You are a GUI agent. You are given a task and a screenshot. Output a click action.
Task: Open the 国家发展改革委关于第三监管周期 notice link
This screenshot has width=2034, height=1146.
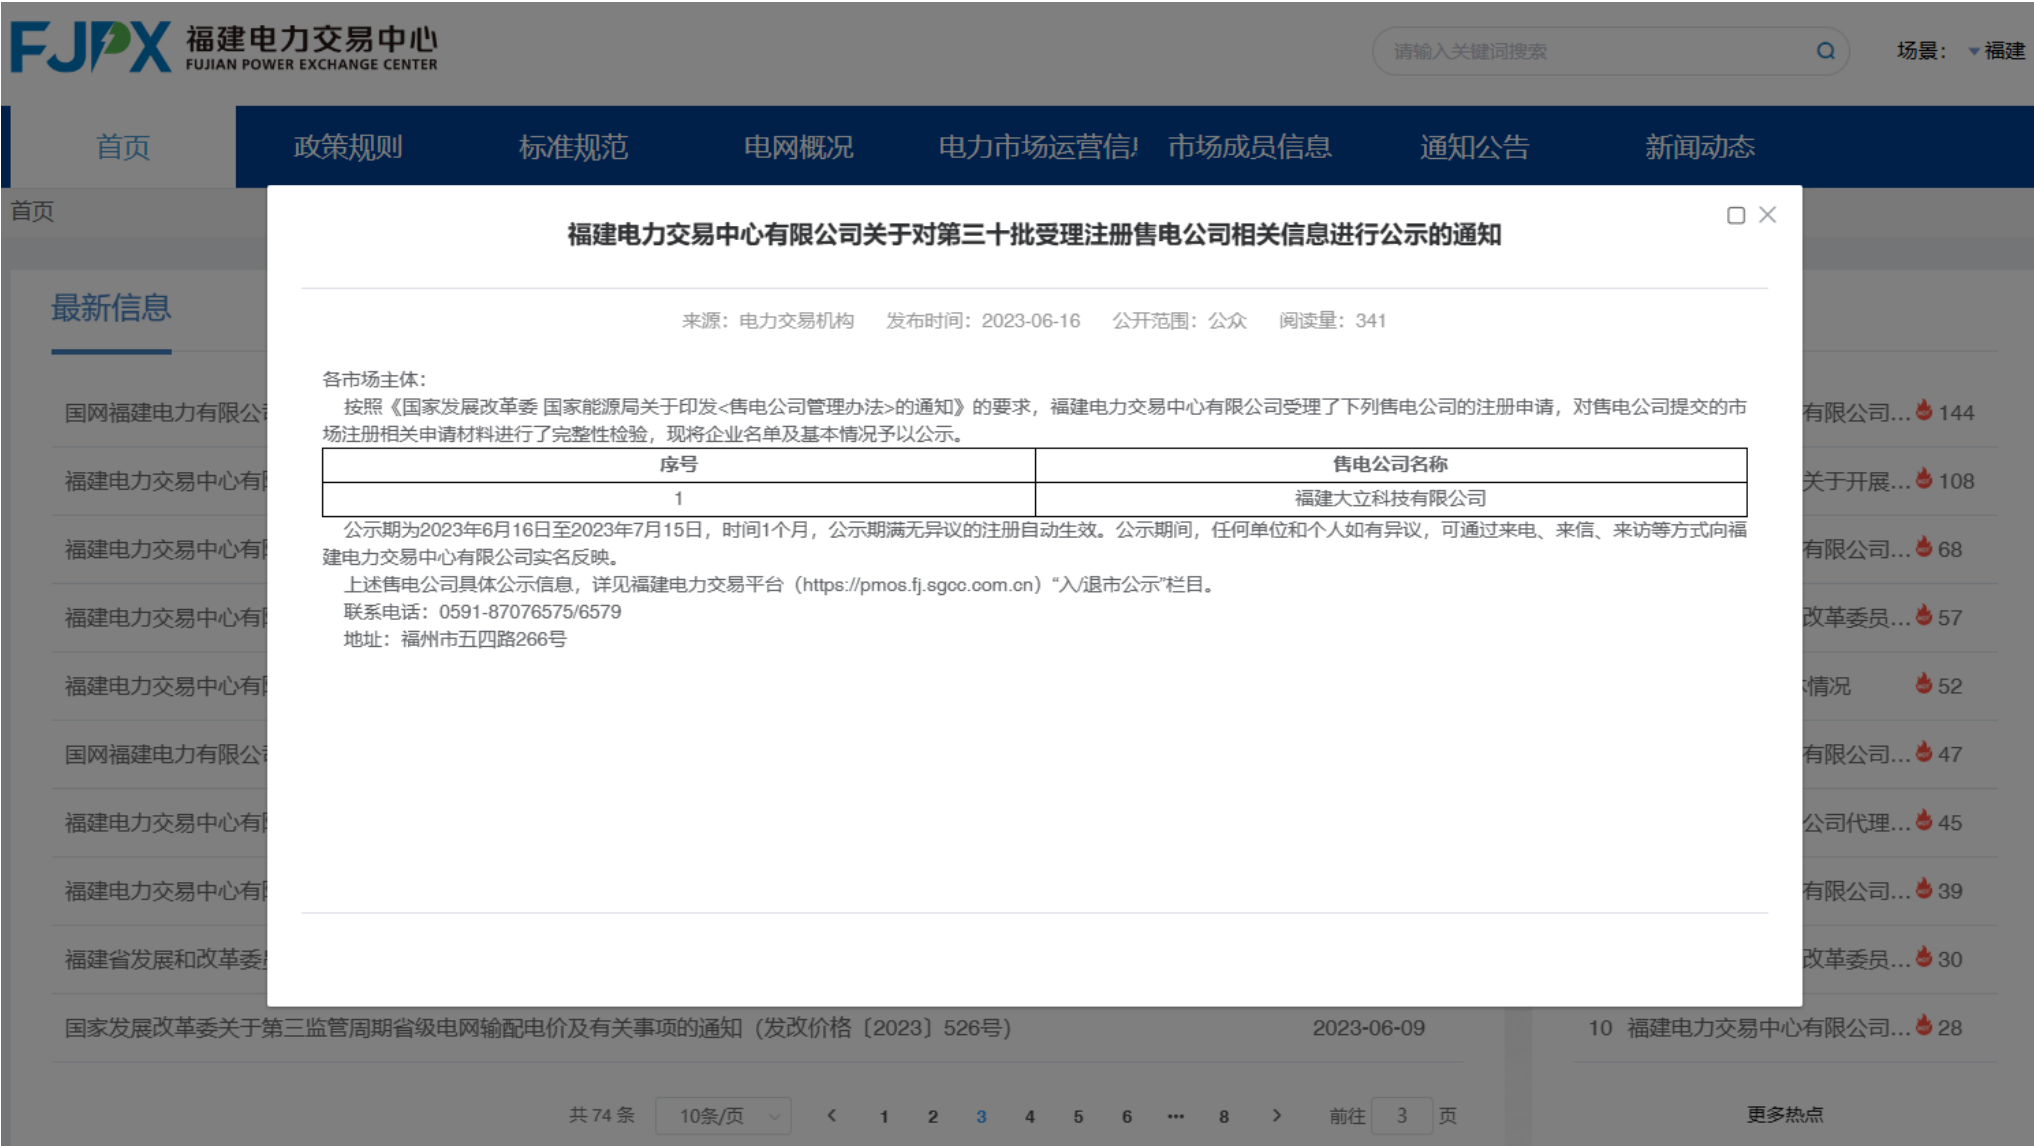[x=538, y=1028]
